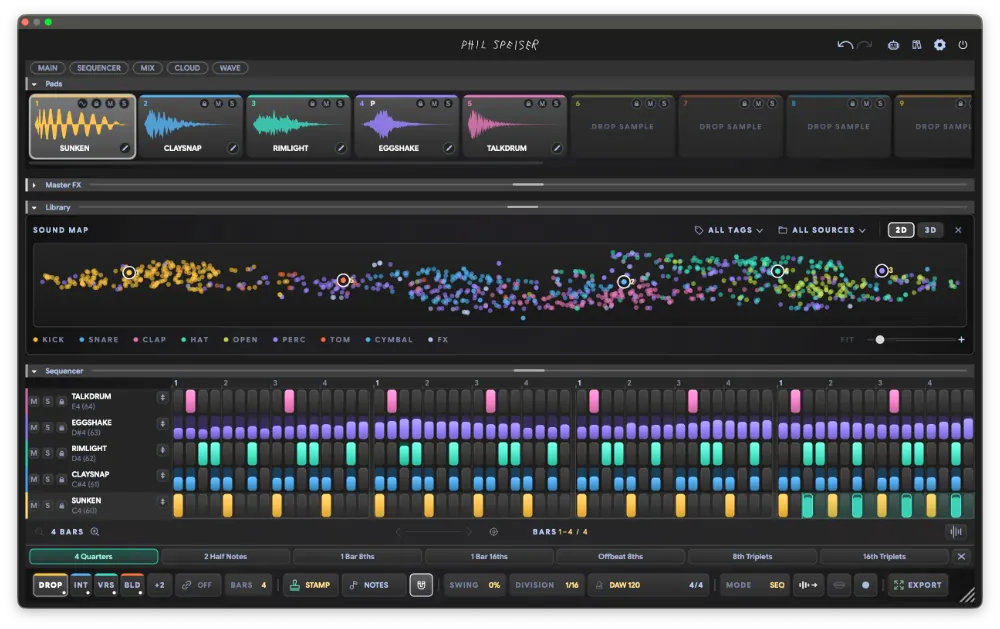
Task: Switch sound map to 3D view
Action: pyautogui.click(x=930, y=230)
